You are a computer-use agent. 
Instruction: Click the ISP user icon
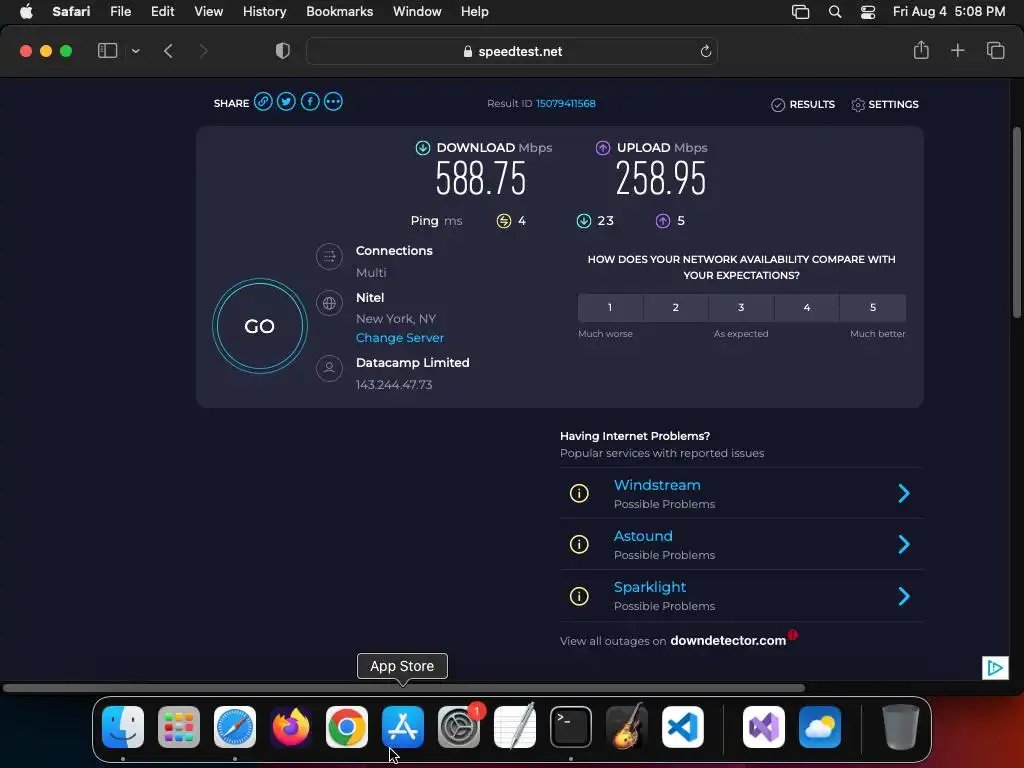(329, 368)
